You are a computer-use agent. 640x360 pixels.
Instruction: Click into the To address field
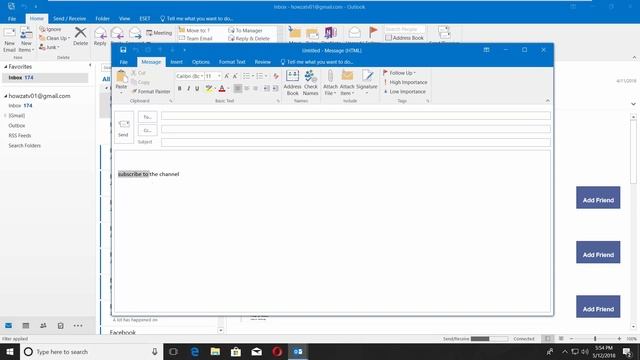coord(356,116)
